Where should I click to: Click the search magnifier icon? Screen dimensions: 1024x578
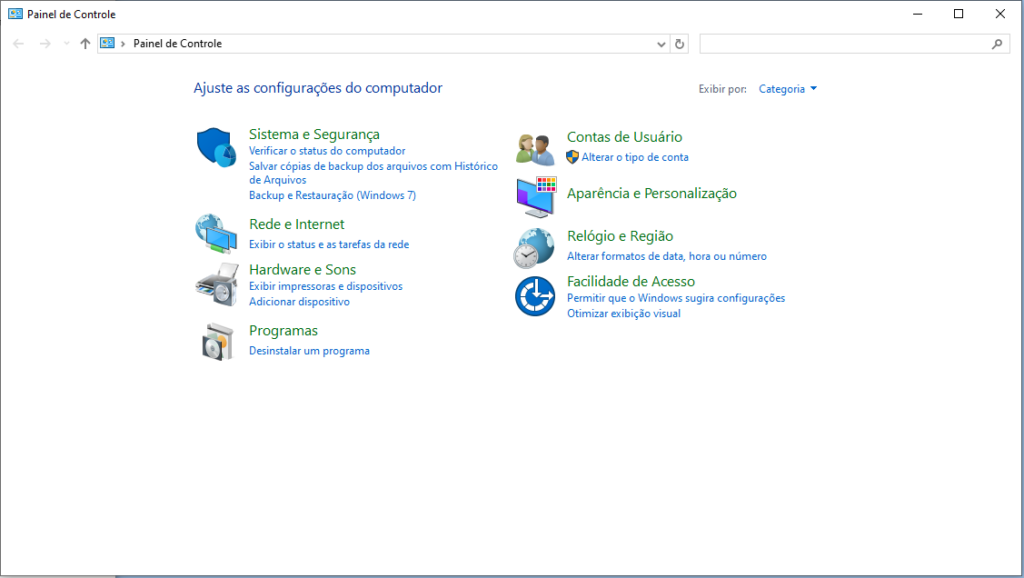coord(997,44)
